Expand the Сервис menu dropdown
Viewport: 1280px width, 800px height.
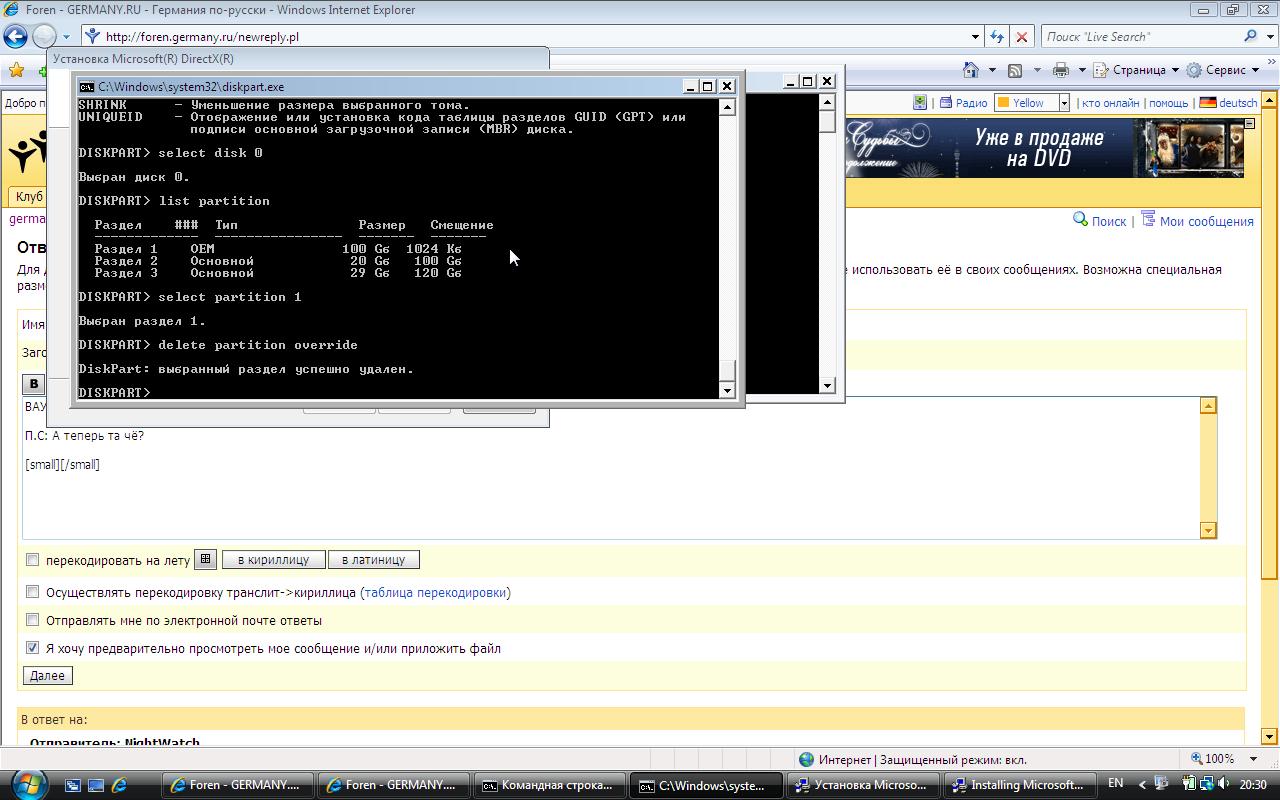point(1255,70)
